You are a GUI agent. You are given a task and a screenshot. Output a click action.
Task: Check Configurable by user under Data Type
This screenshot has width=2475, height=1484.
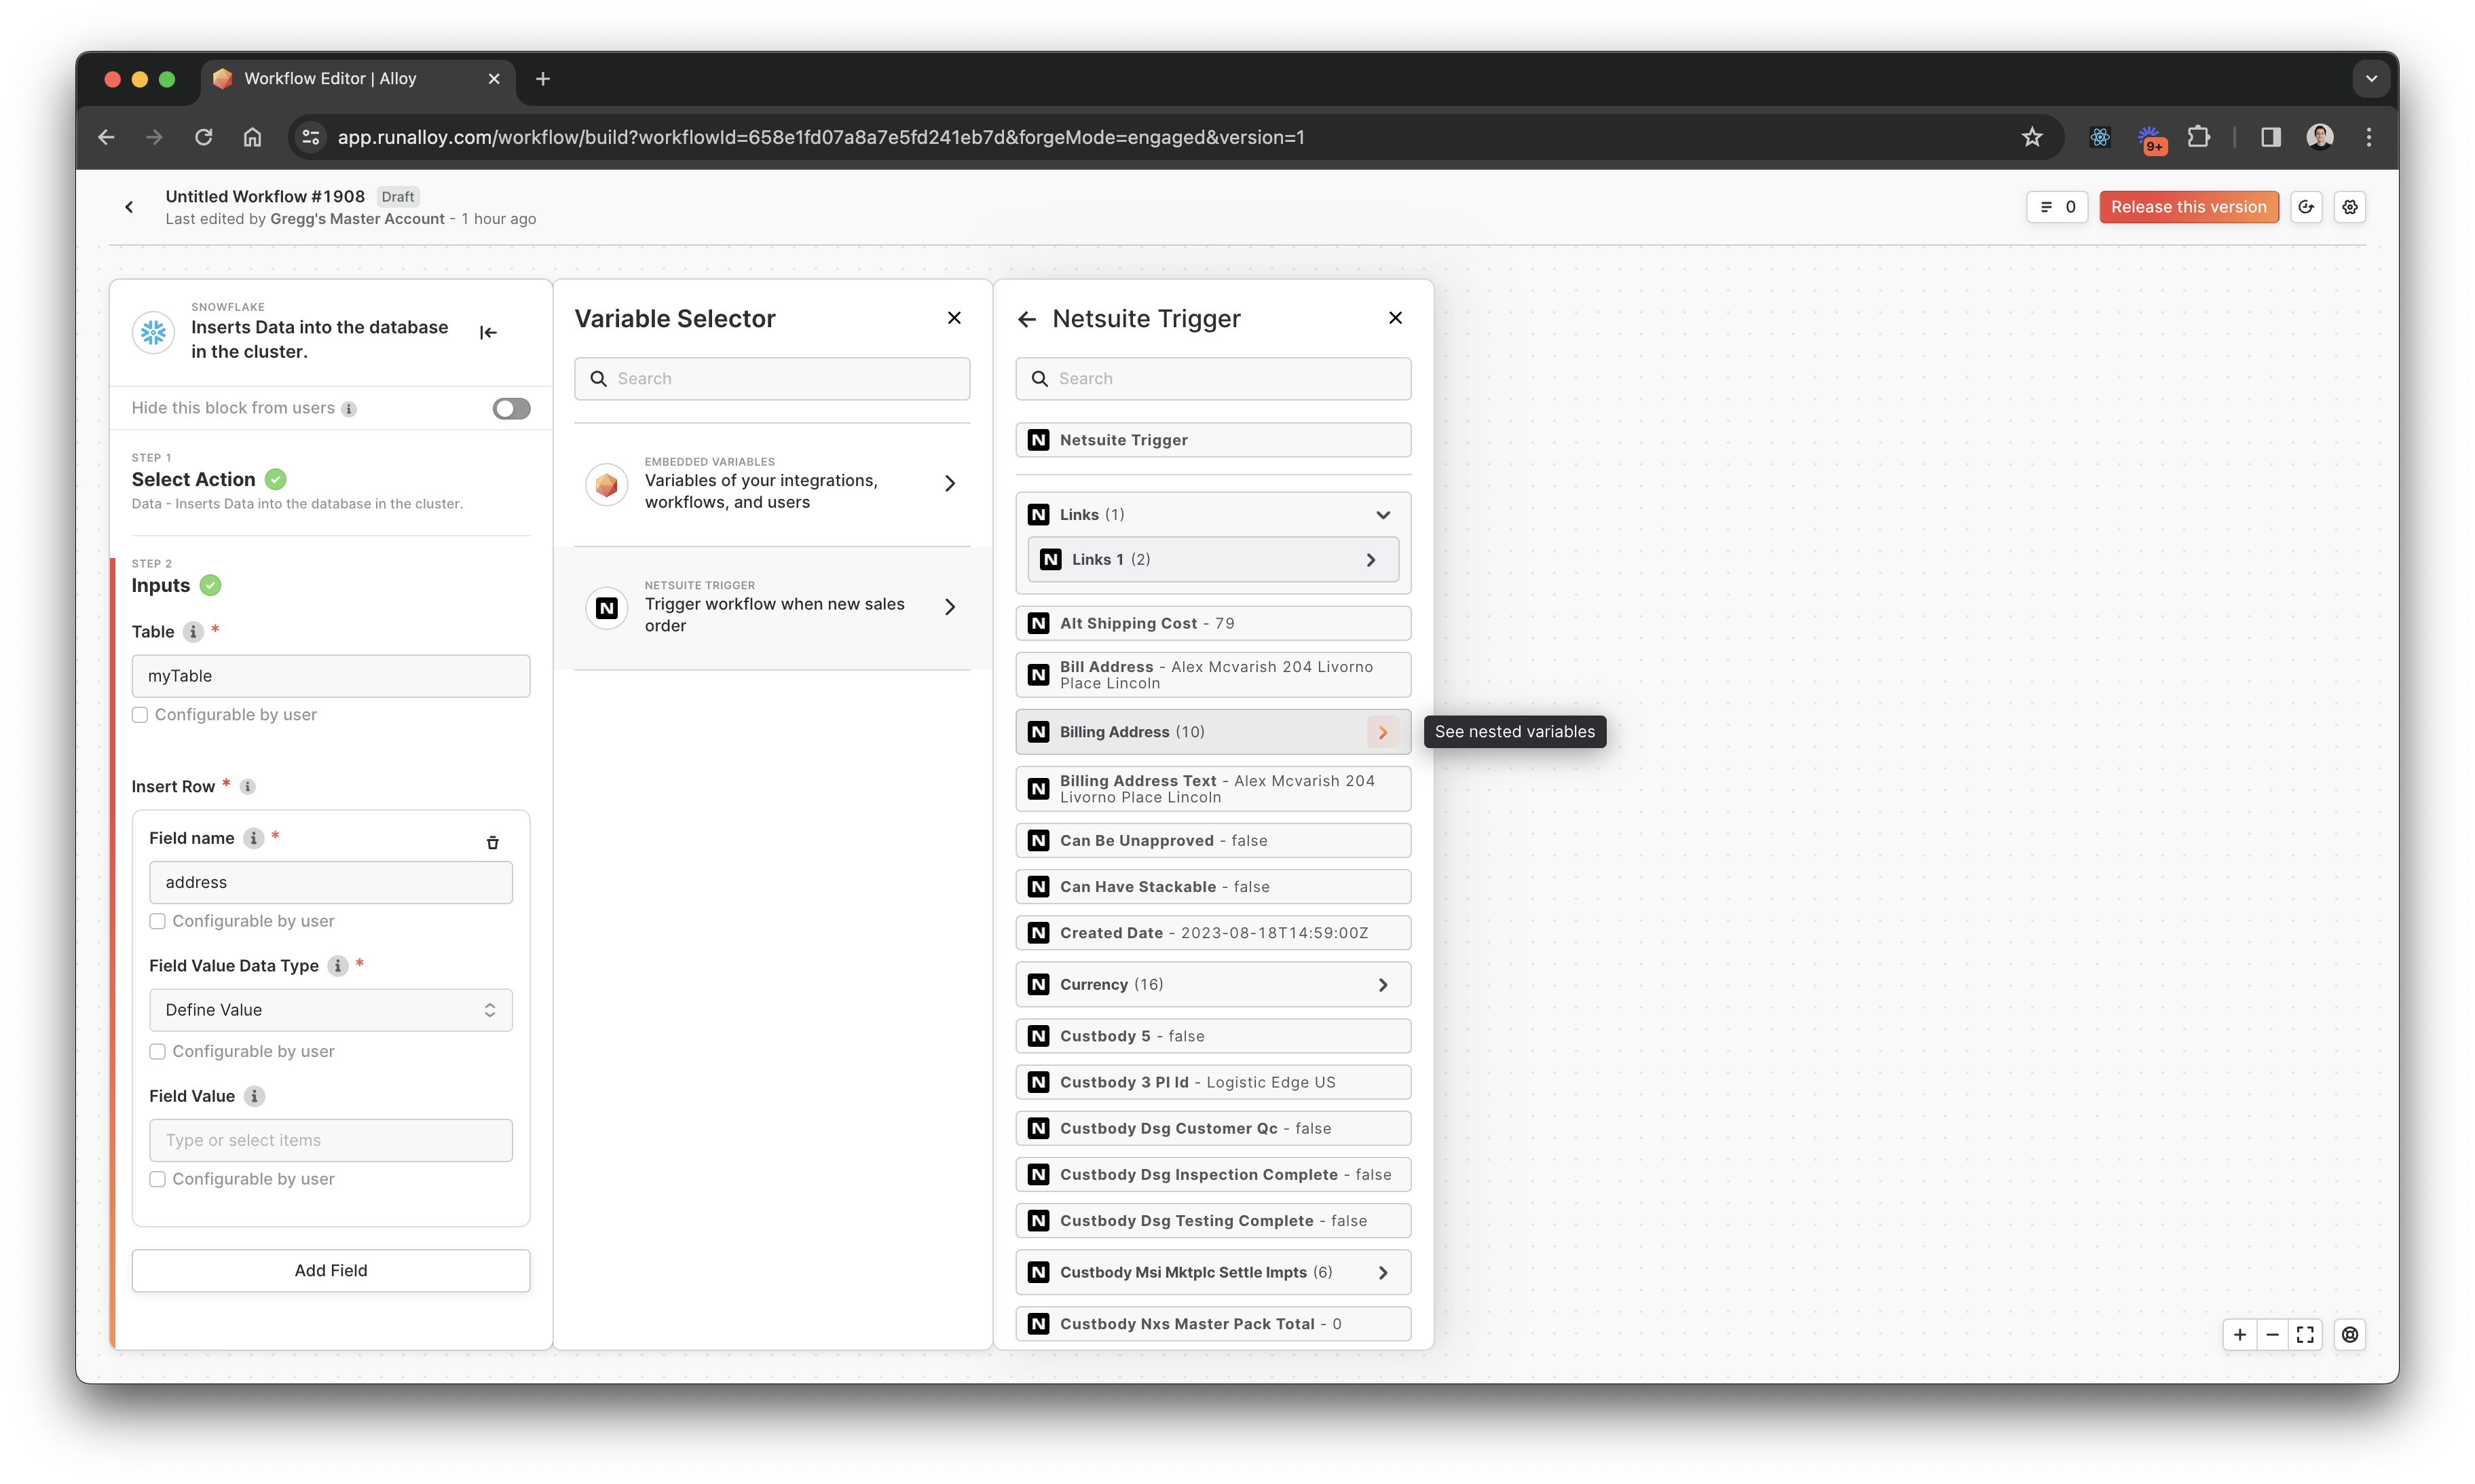tap(157, 1051)
